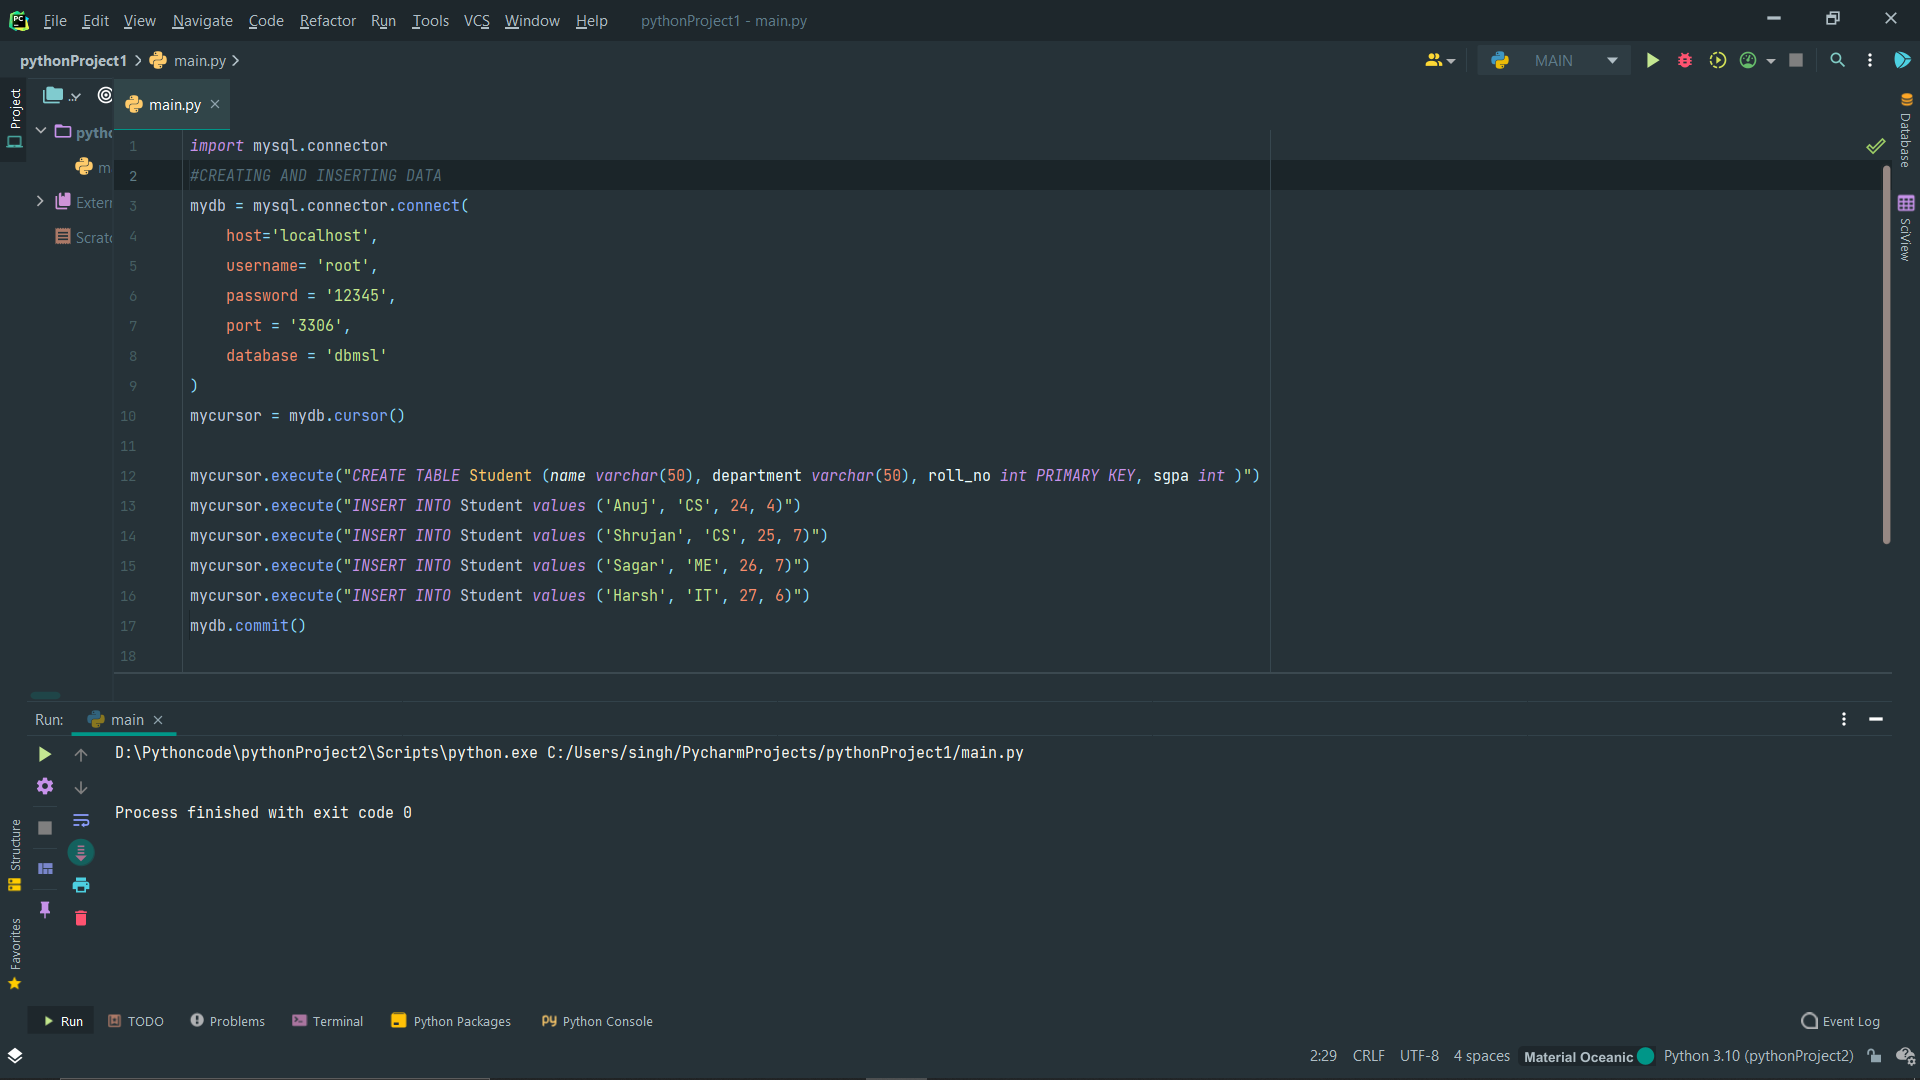This screenshot has width=1920, height=1080.
Task: Open the Profiler using the green gauge icon
Action: click(x=1750, y=60)
